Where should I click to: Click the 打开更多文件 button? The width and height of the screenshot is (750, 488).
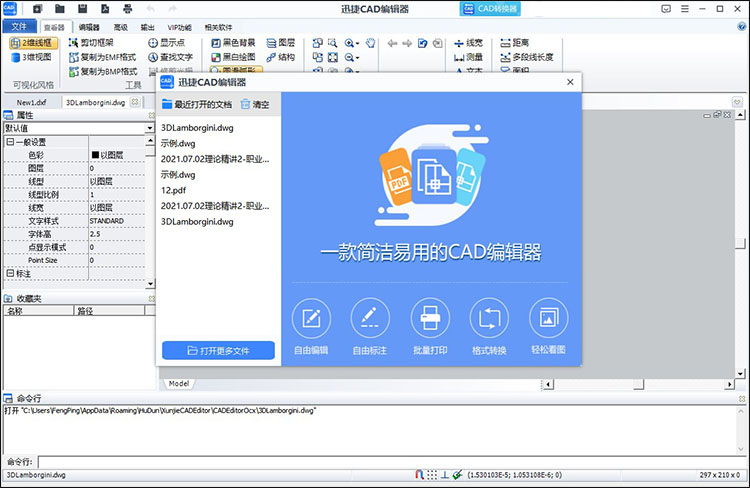coord(218,351)
